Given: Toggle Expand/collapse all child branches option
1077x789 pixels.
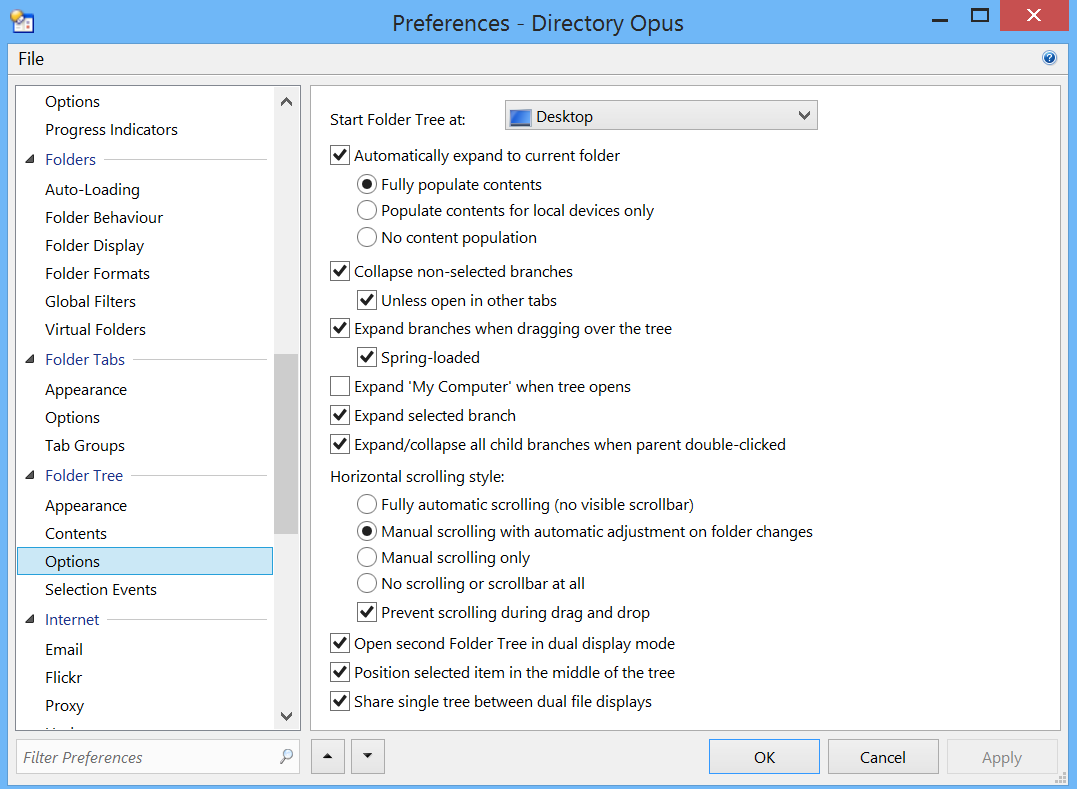Looking at the screenshot, I should pyautogui.click(x=339, y=444).
